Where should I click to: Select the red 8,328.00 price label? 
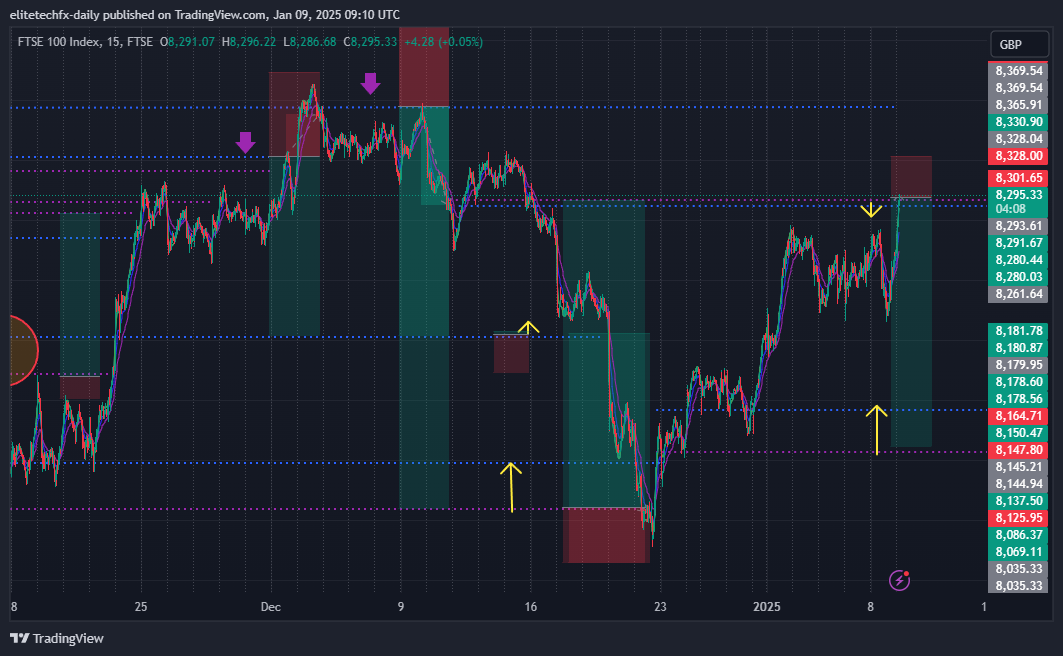(1018, 156)
